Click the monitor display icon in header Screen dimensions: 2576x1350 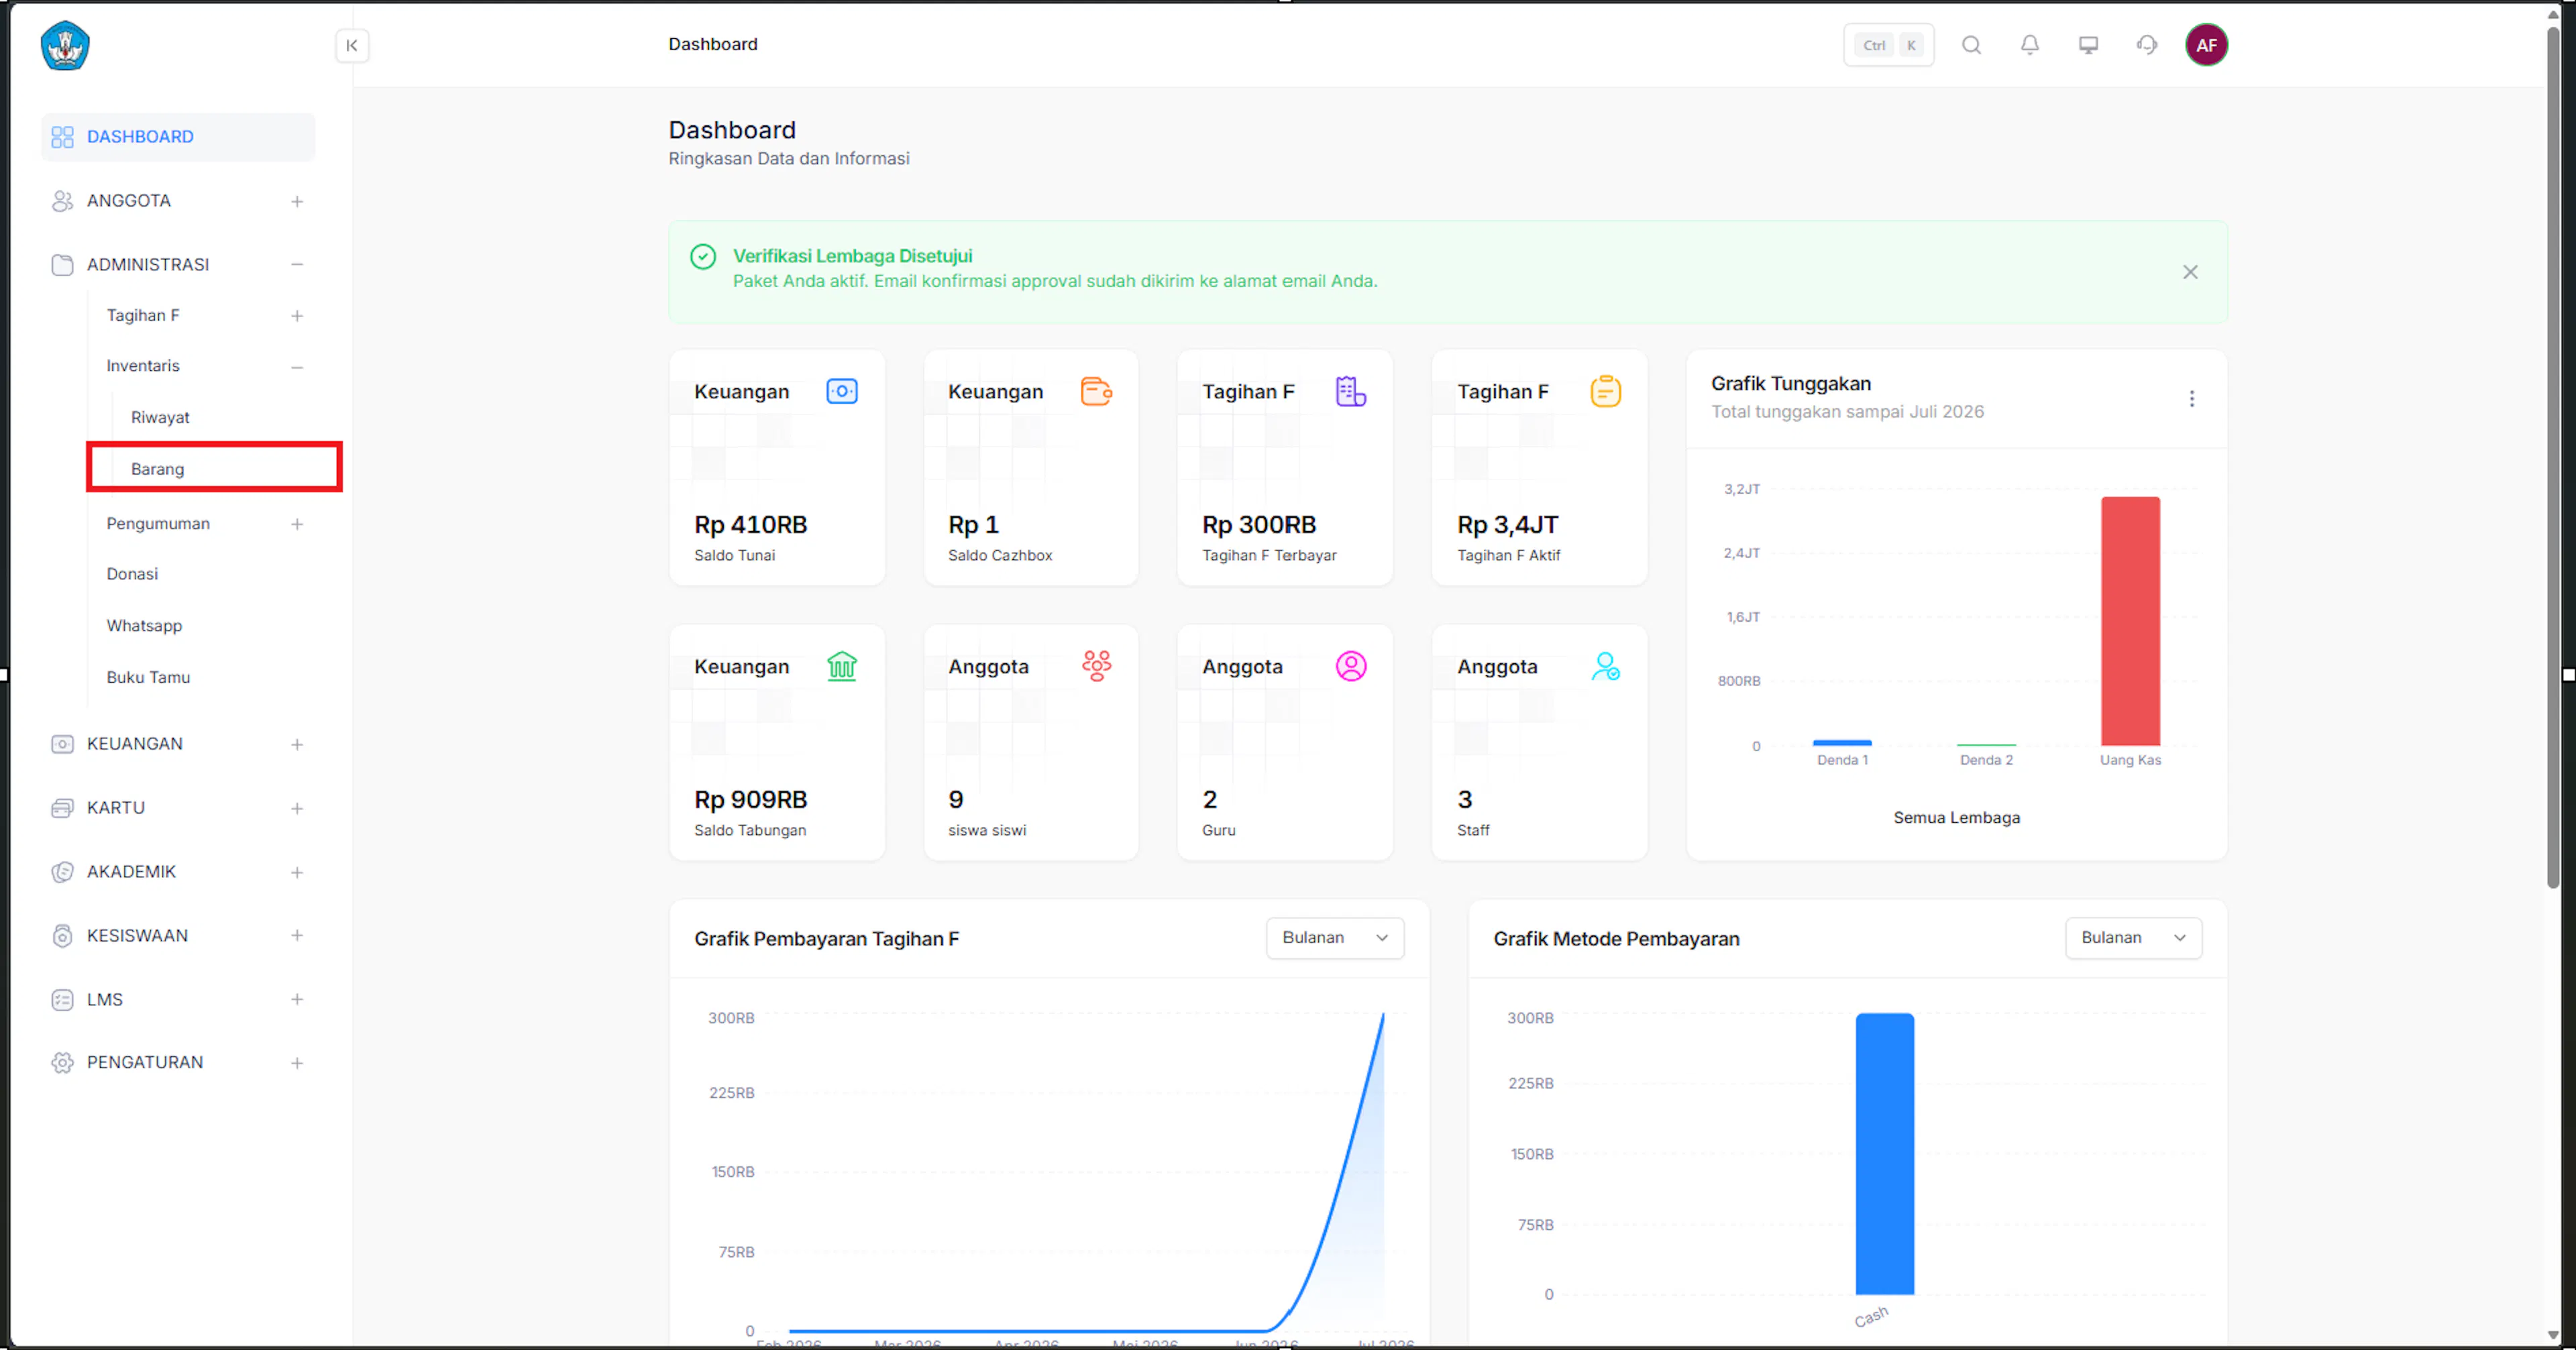click(x=2088, y=45)
